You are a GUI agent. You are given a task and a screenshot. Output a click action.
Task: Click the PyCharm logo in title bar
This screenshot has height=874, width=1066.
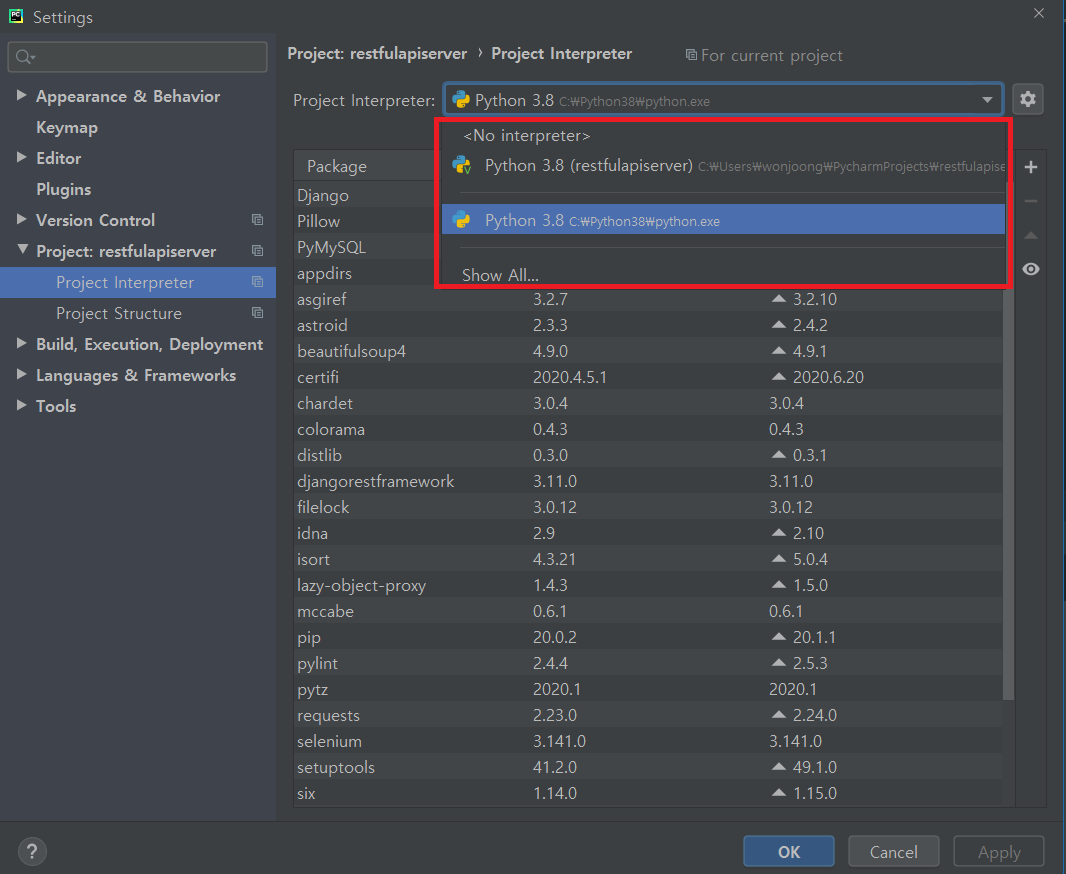click(x=16, y=16)
